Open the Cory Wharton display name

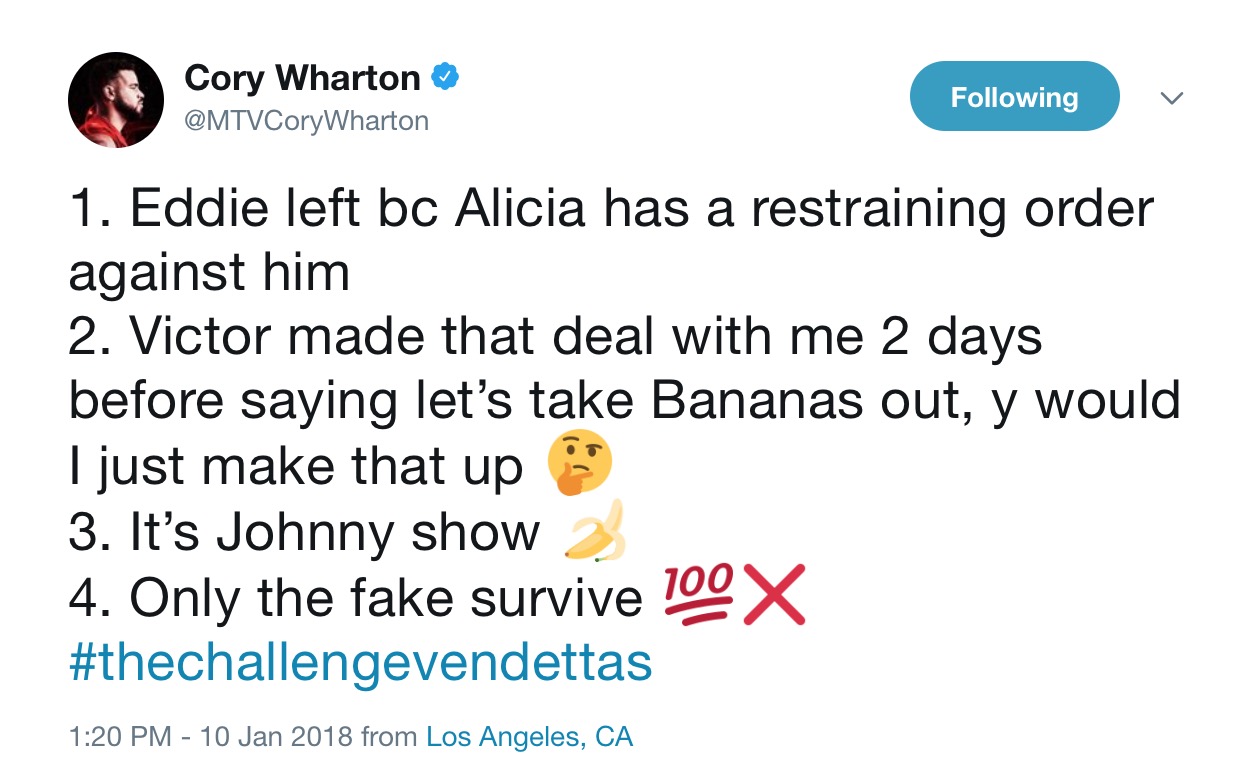pyautogui.click(x=302, y=78)
